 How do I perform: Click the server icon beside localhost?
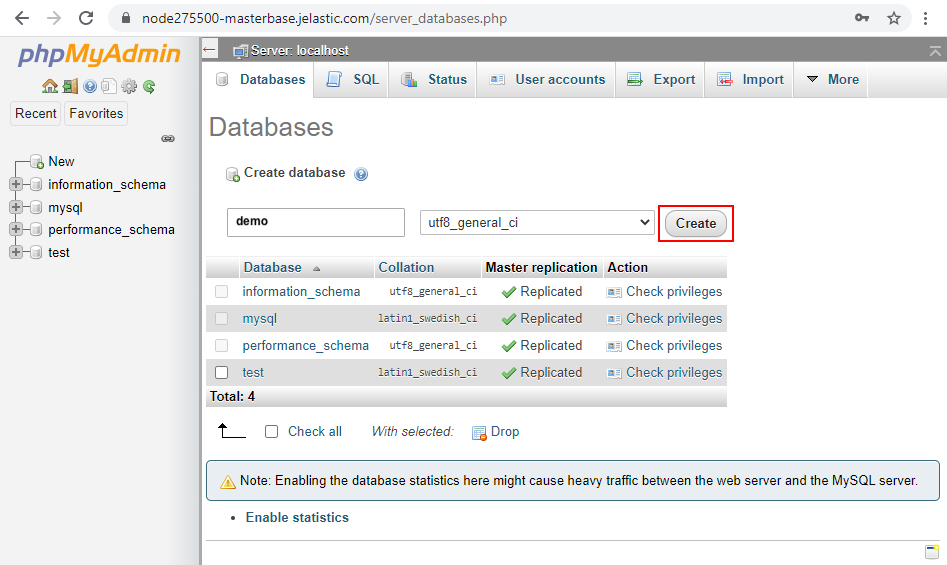[x=240, y=51]
